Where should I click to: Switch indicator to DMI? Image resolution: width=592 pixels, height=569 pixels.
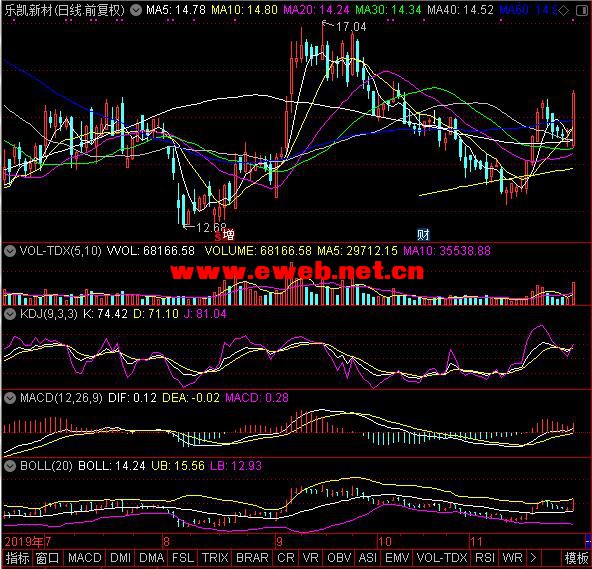click(120, 558)
